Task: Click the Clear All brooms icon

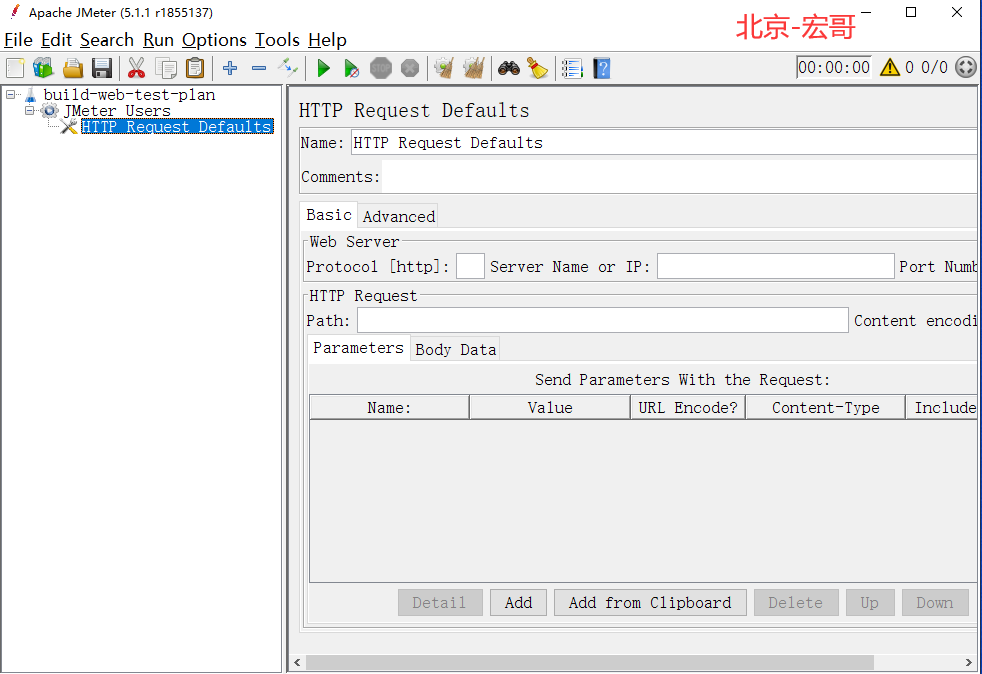Action: coord(474,68)
